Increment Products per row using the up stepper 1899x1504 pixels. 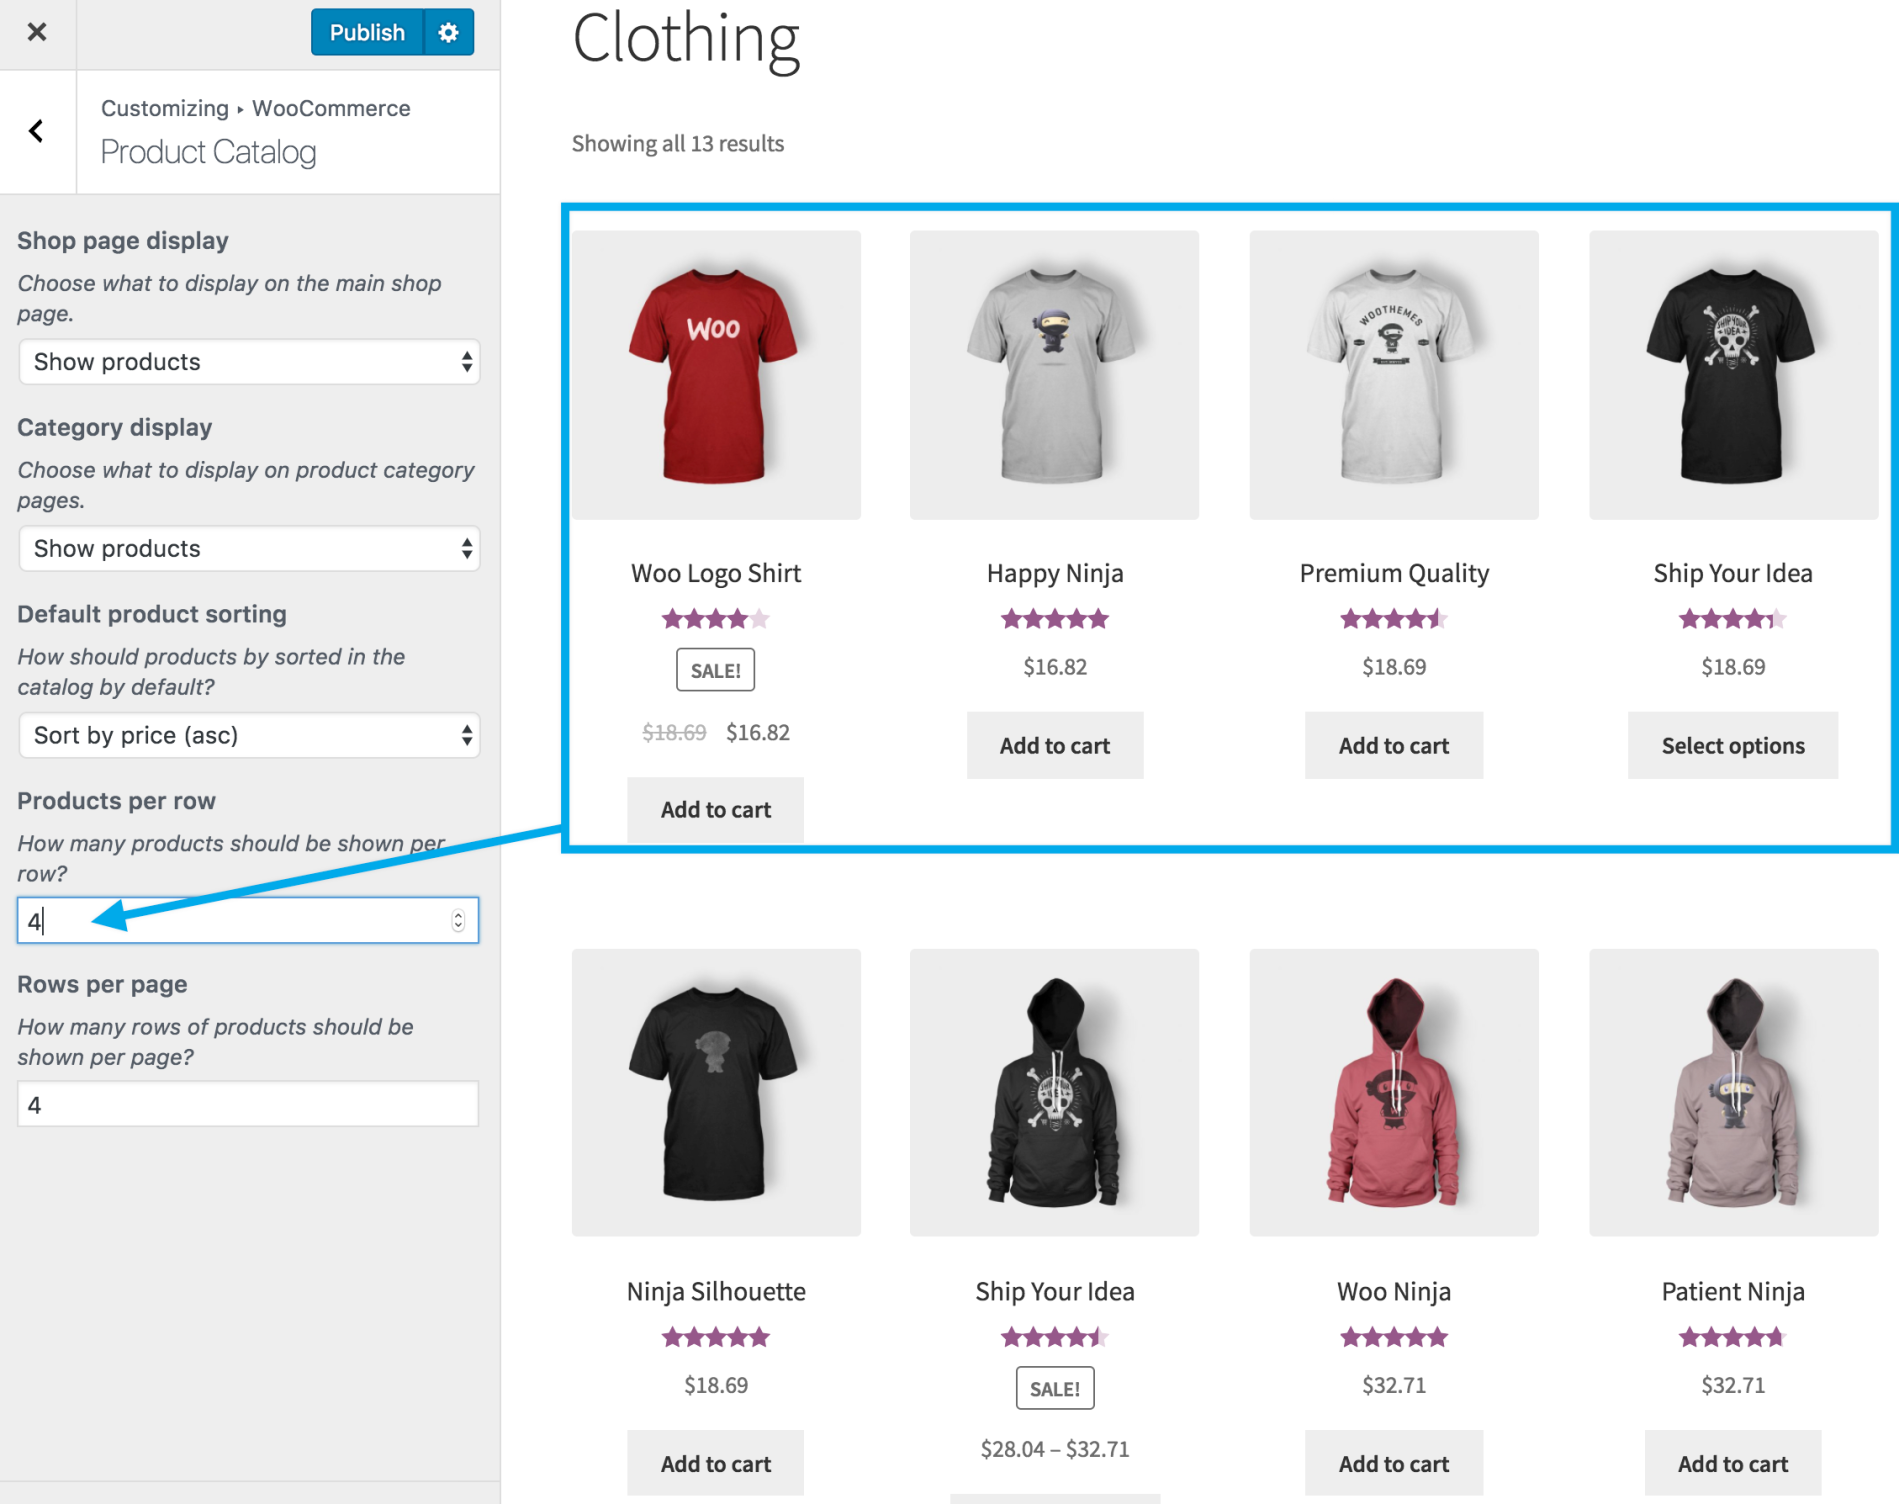(457, 913)
